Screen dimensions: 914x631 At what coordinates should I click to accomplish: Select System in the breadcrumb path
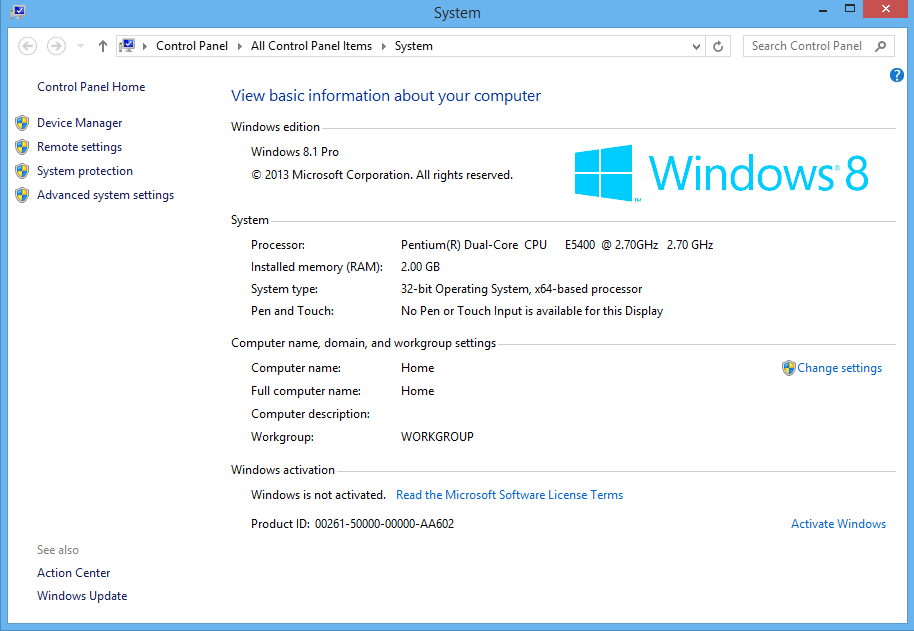pos(414,46)
